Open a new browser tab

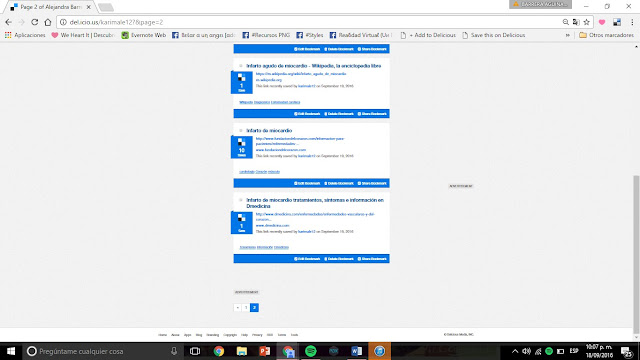(x=106, y=7)
